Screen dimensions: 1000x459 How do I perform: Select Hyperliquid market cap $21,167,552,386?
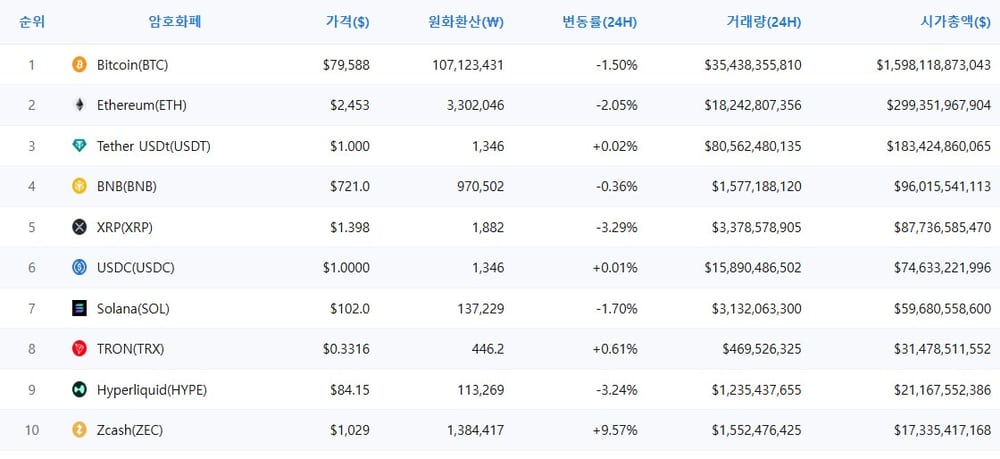click(x=943, y=390)
